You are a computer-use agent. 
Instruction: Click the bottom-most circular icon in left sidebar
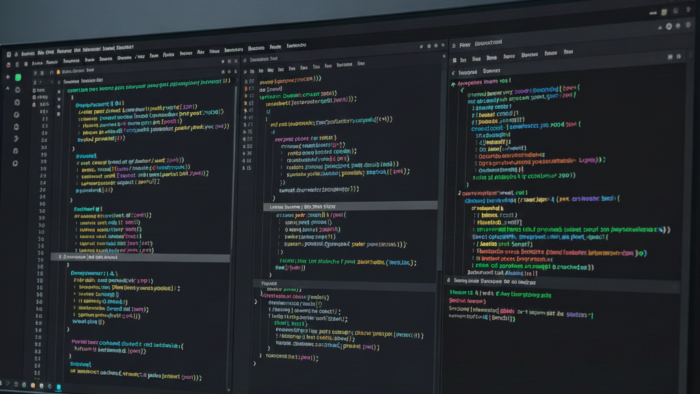tap(15, 163)
